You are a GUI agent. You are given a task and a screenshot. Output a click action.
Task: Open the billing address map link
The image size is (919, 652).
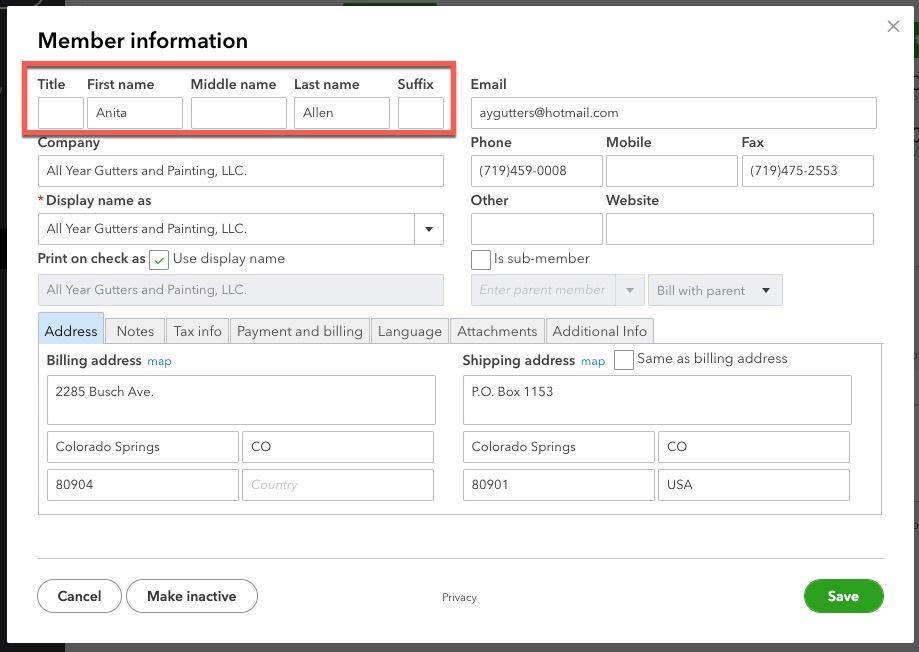point(159,361)
